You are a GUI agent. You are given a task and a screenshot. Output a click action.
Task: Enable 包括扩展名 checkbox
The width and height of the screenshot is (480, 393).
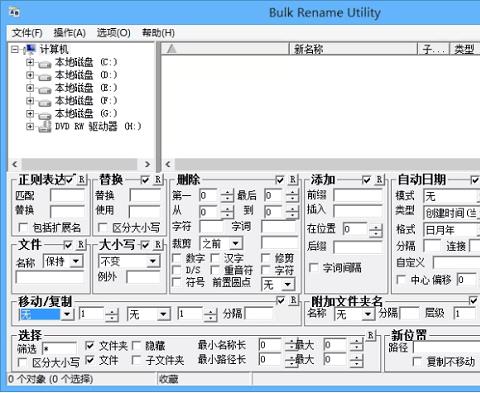pyautogui.click(x=23, y=228)
